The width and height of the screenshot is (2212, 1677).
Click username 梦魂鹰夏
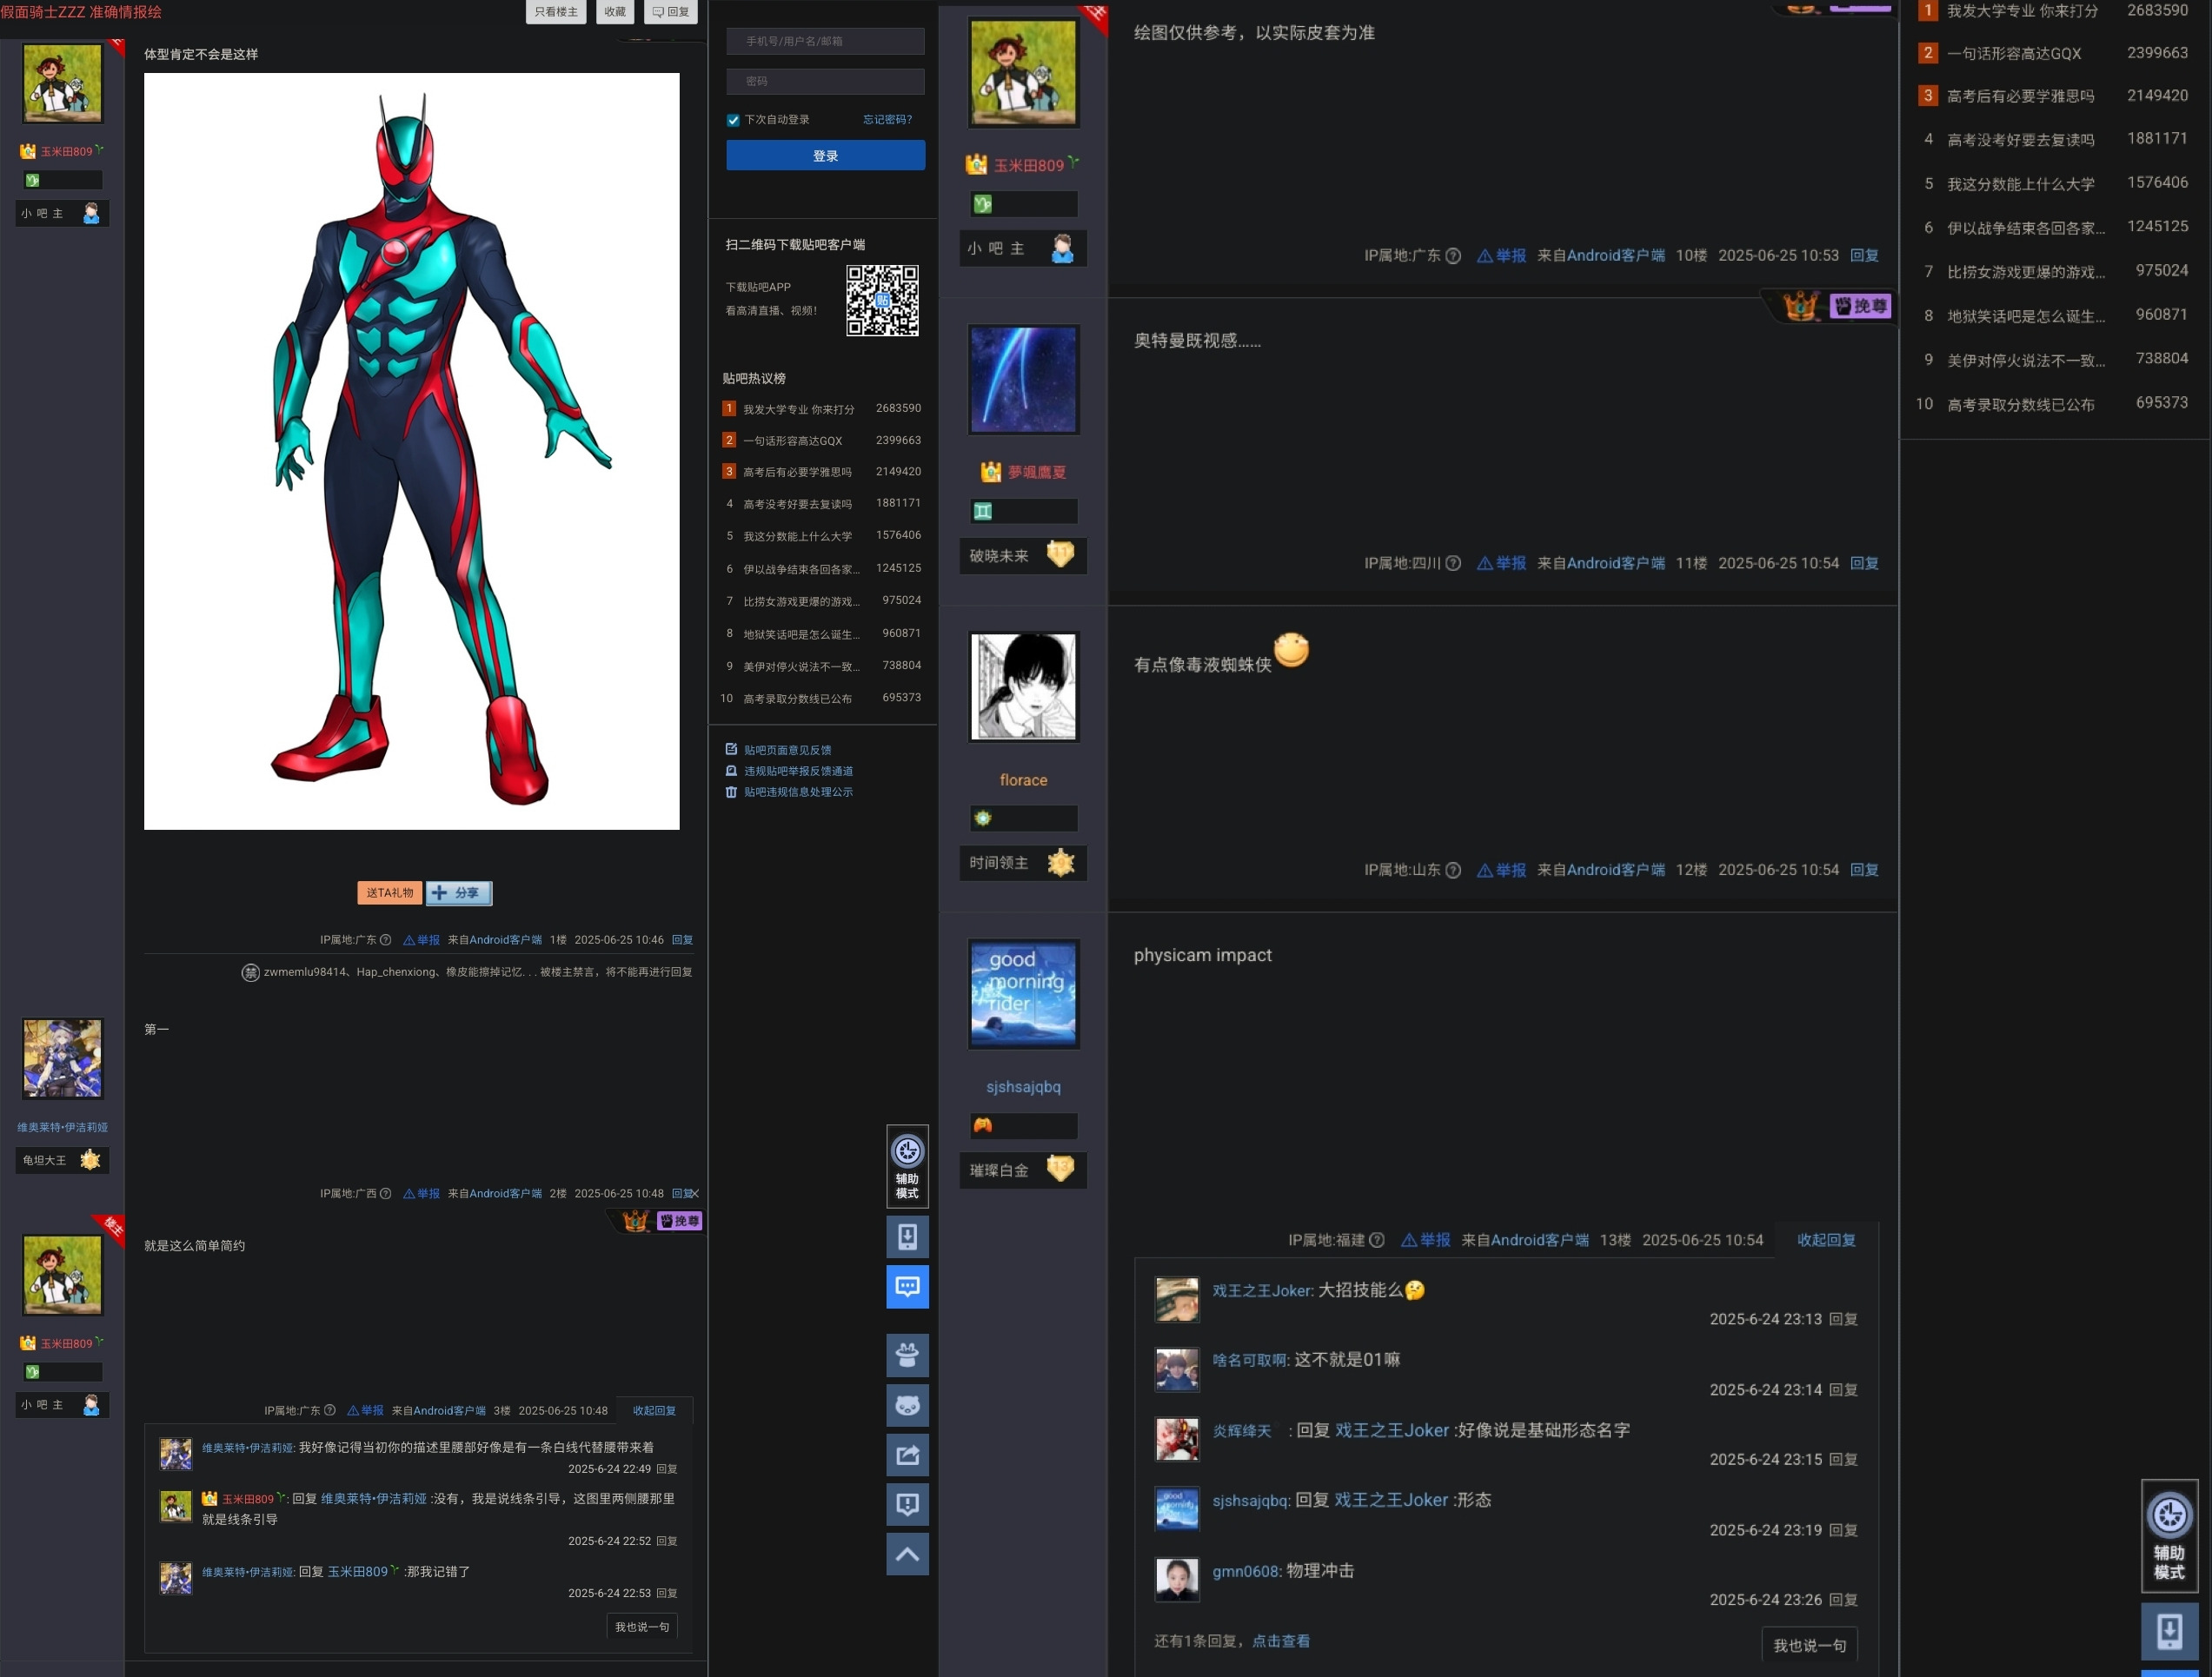click(x=1037, y=473)
